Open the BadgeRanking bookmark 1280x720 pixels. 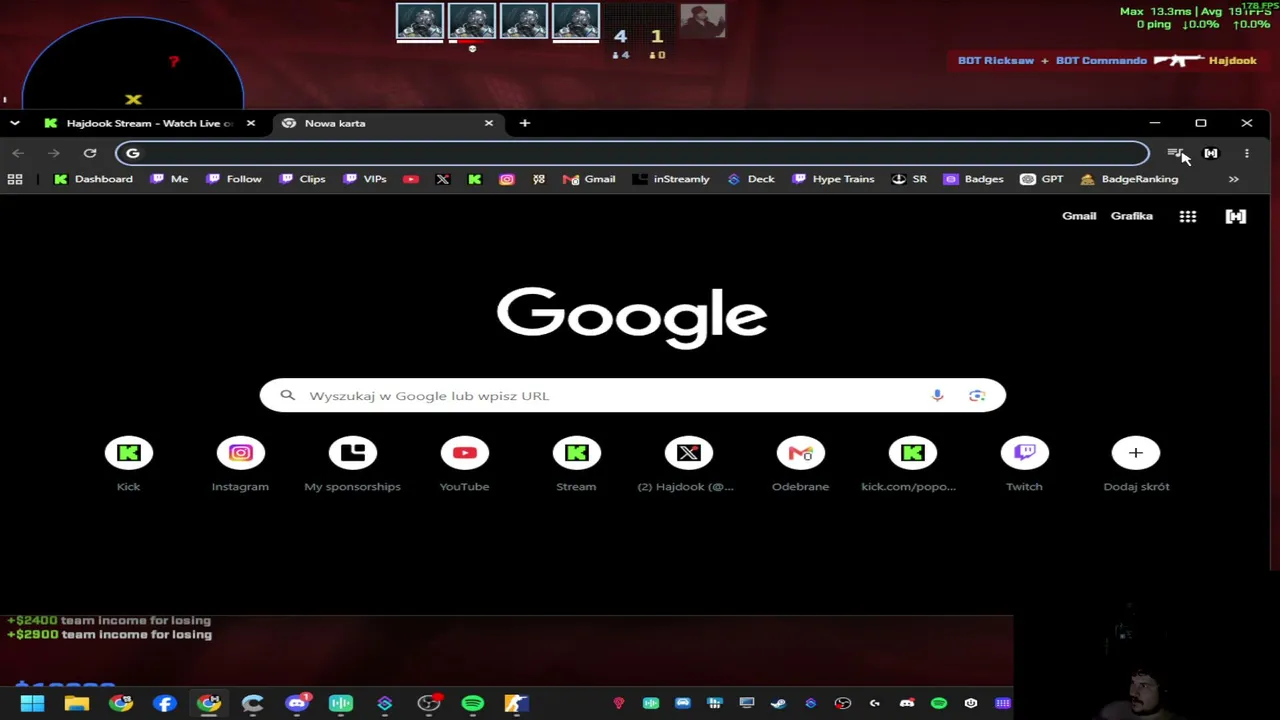click(1129, 179)
